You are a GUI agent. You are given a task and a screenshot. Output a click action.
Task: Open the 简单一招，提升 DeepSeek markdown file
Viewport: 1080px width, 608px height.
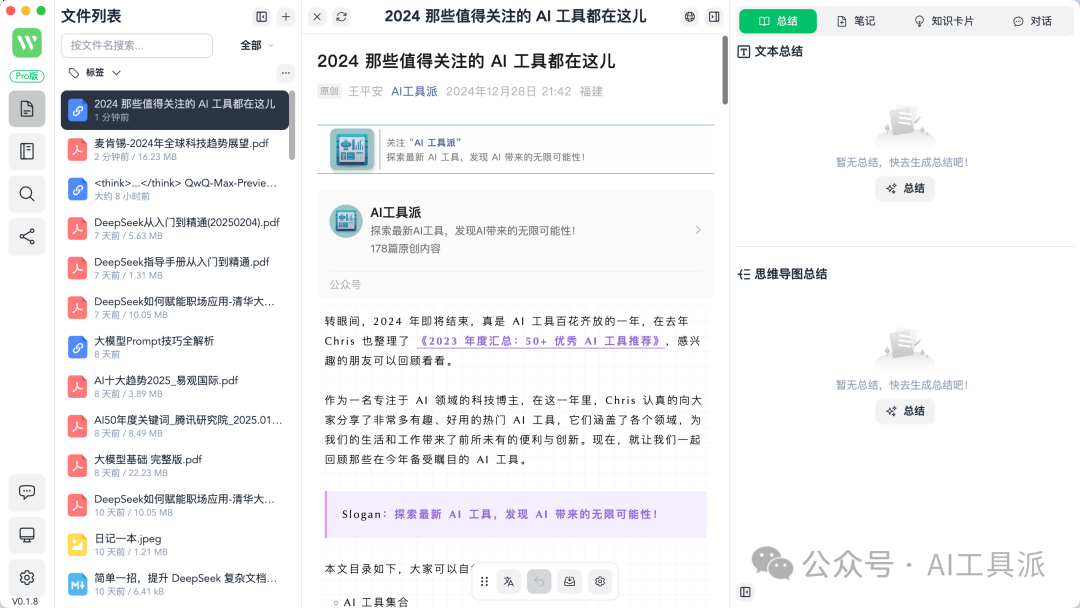pyautogui.click(x=175, y=584)
